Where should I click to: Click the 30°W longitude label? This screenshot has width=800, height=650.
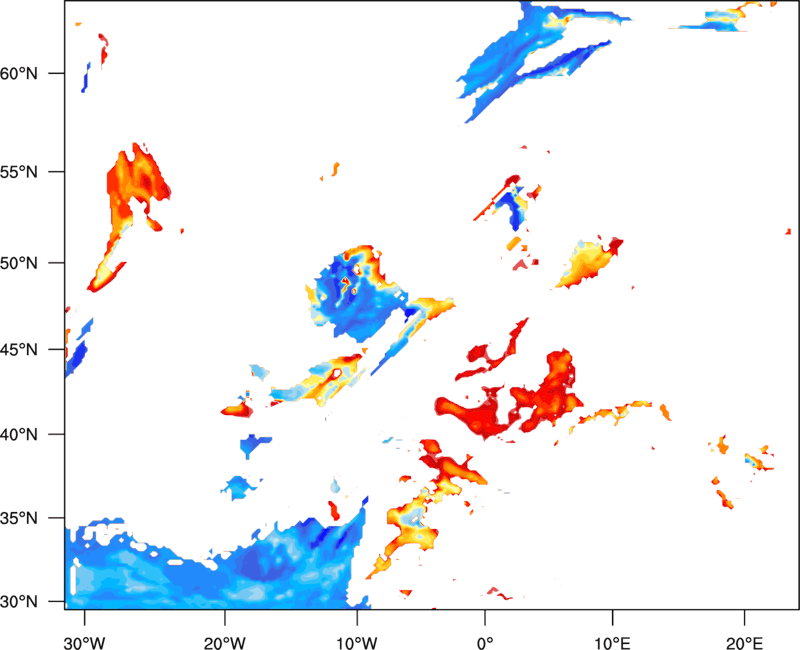click(84, 642)
